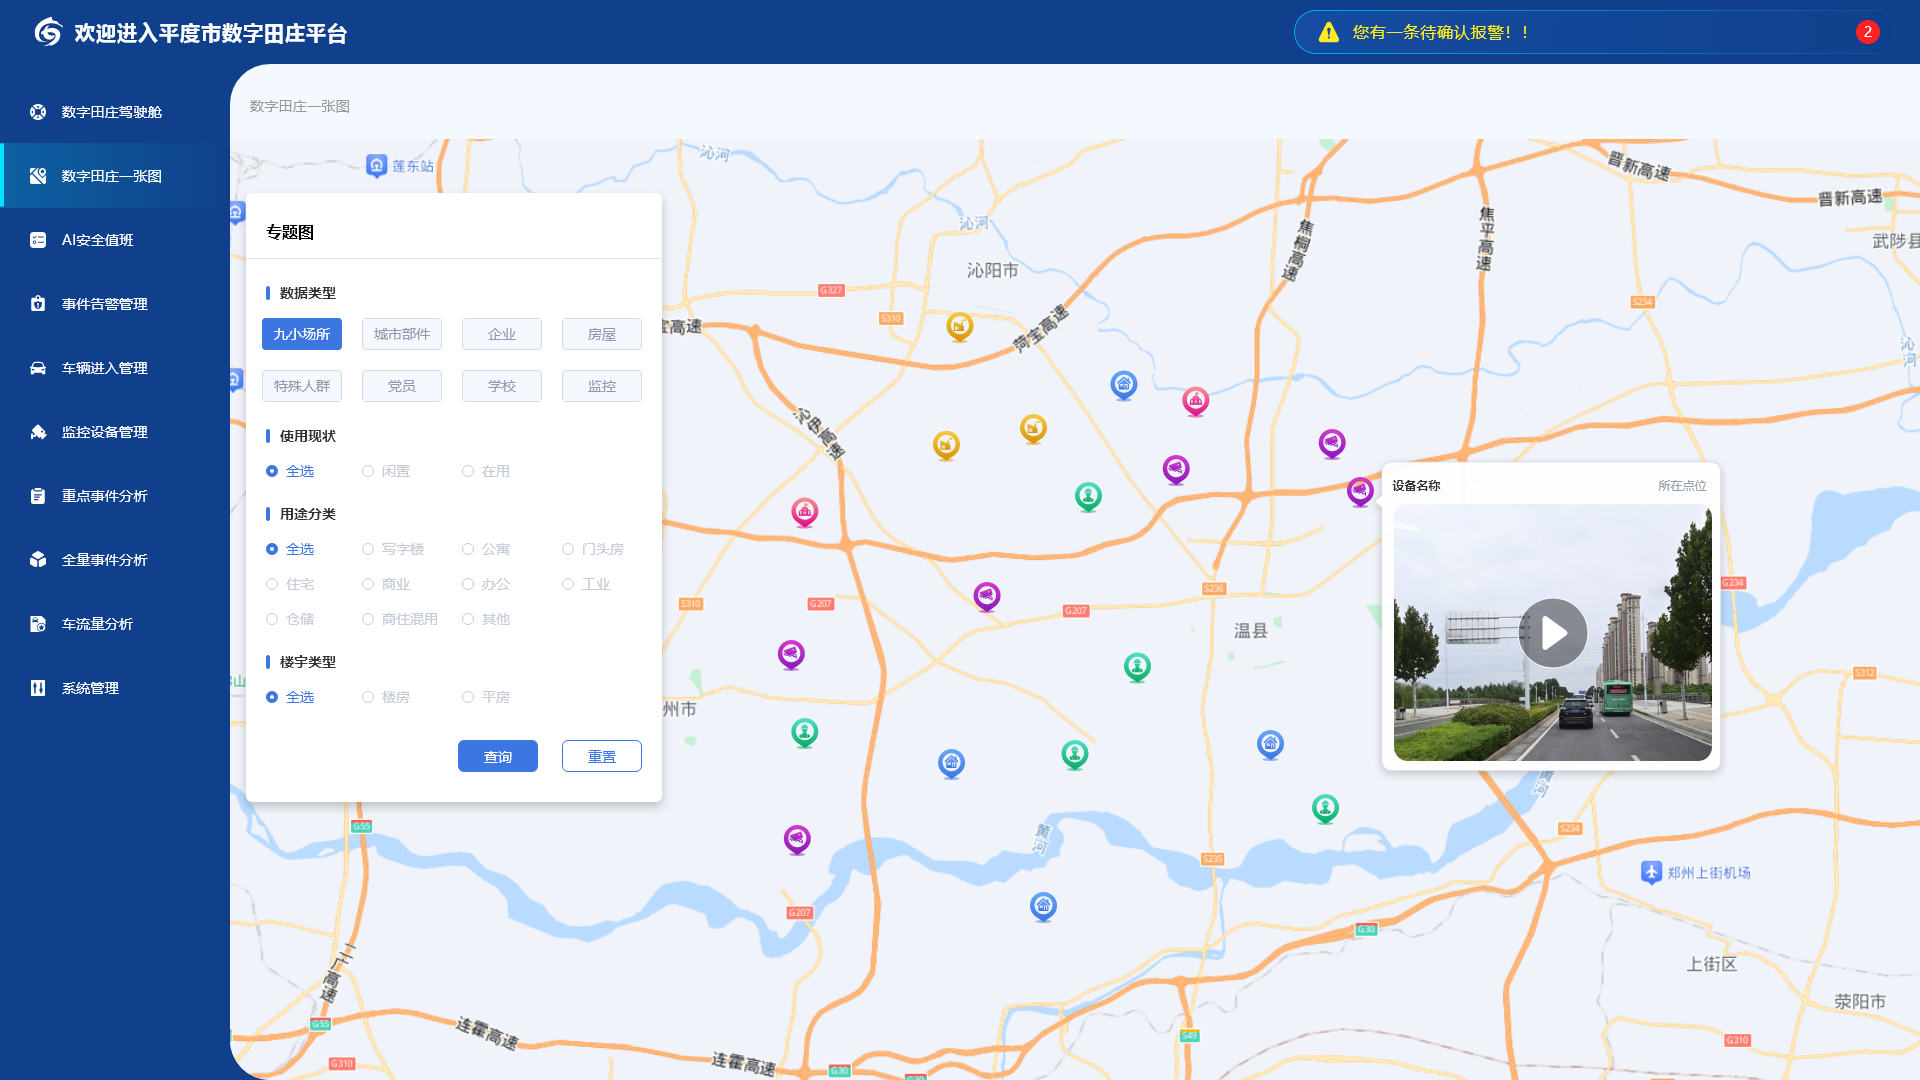Click the 监控设备管理 sidebar icon
Screen dimensions: 1920x1080
coord(38,432)
